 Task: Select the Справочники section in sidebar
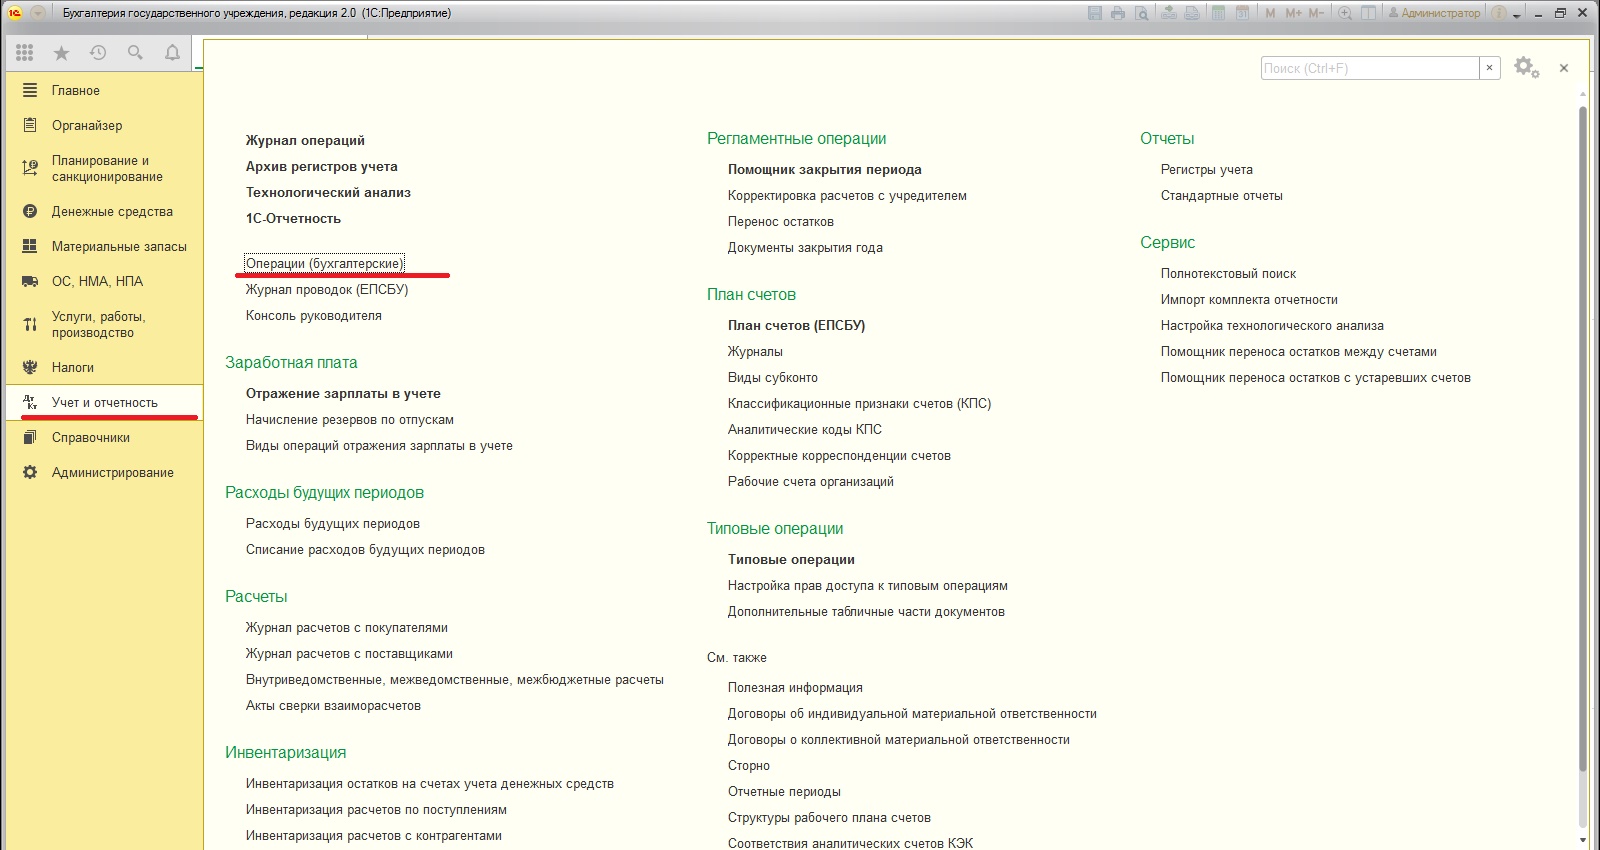pyautogui.click(x=91, y=438)
